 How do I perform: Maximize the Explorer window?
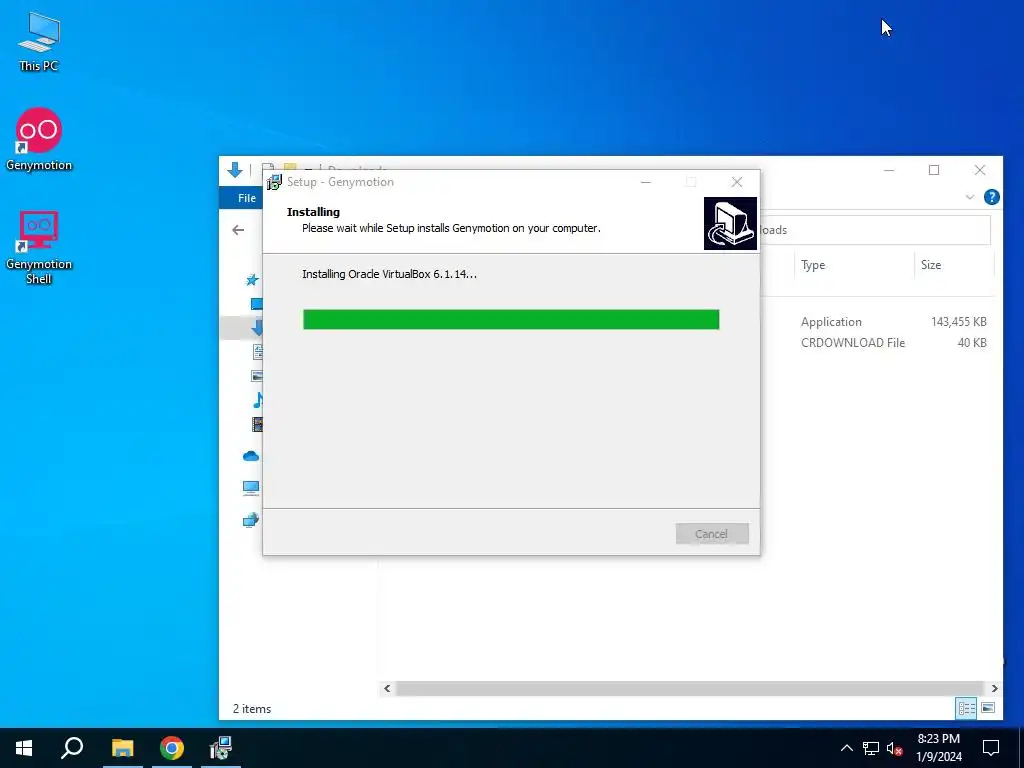click(x=934, y=170)
